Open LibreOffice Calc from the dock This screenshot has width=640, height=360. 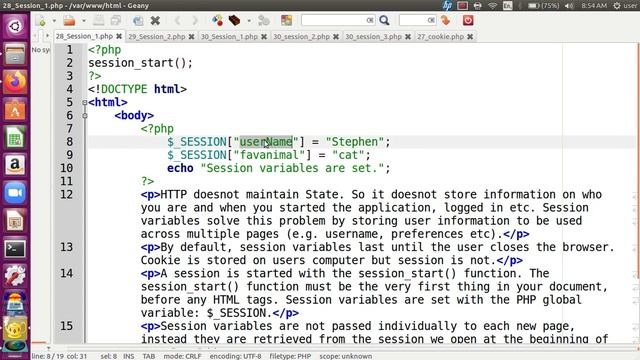(15, 138)
